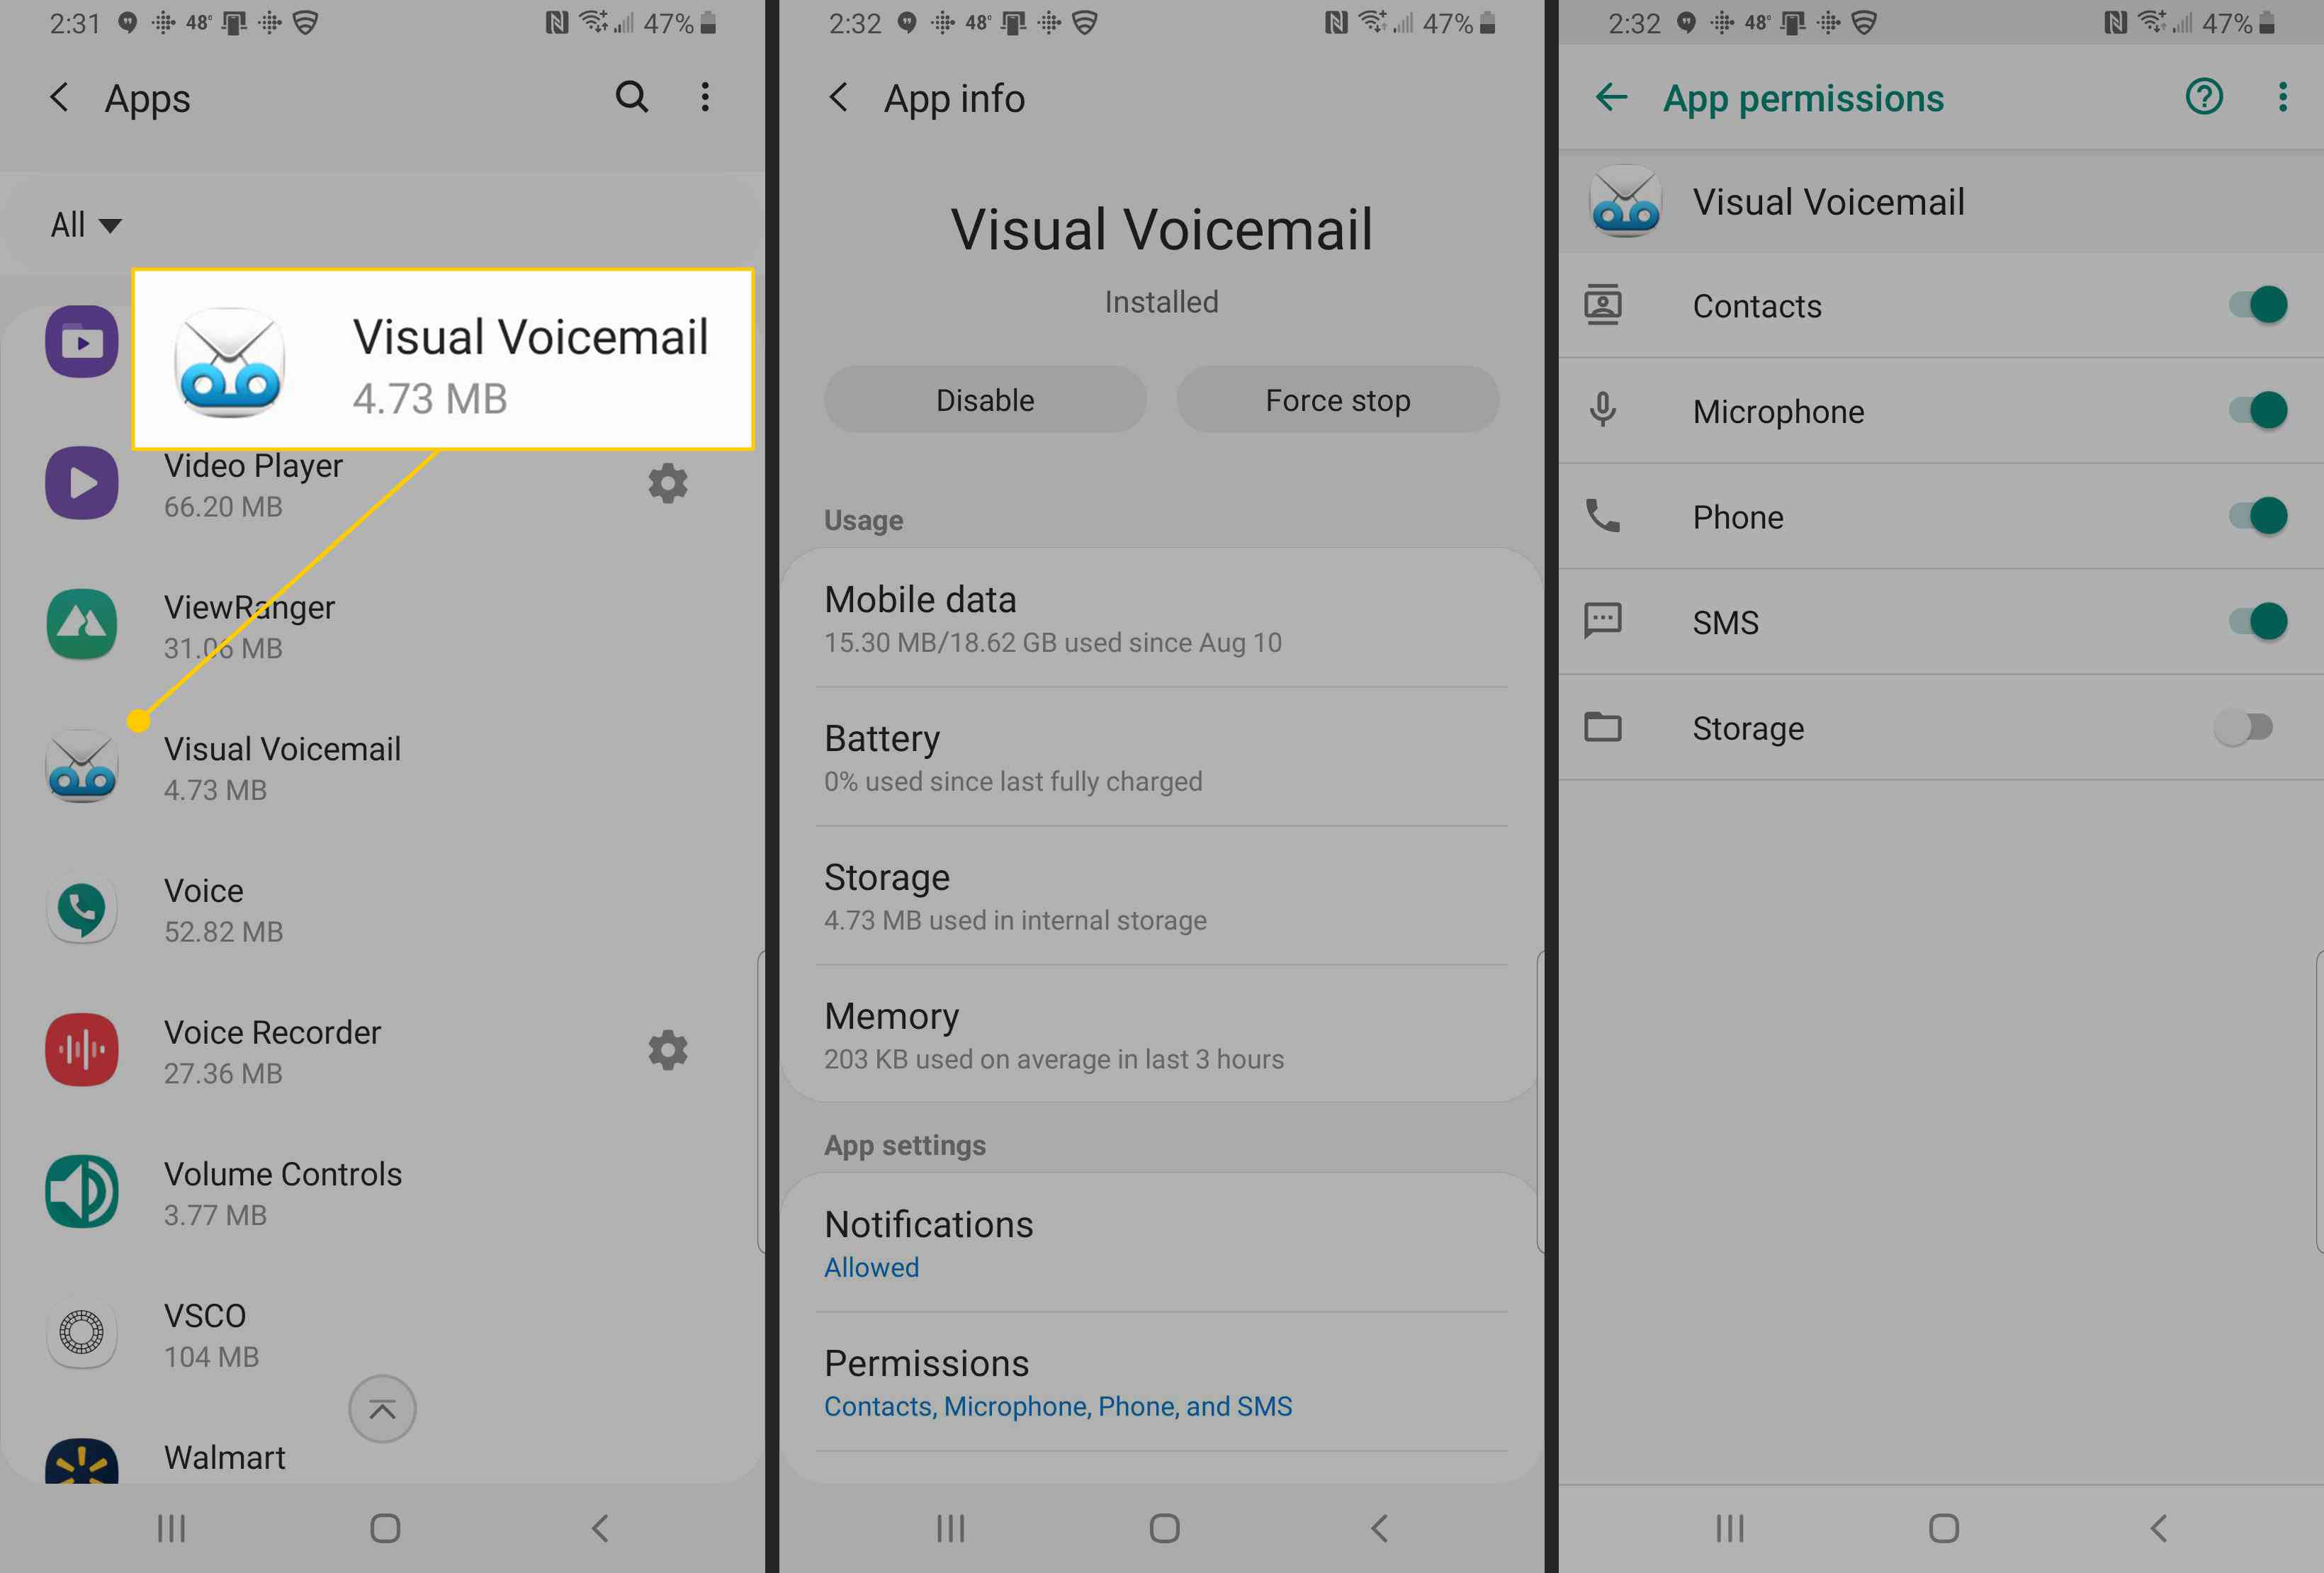Tap the Force stop button
Image resolution: width=2324 pixels, height=1573 pixels.
(x=1339, y=398)
